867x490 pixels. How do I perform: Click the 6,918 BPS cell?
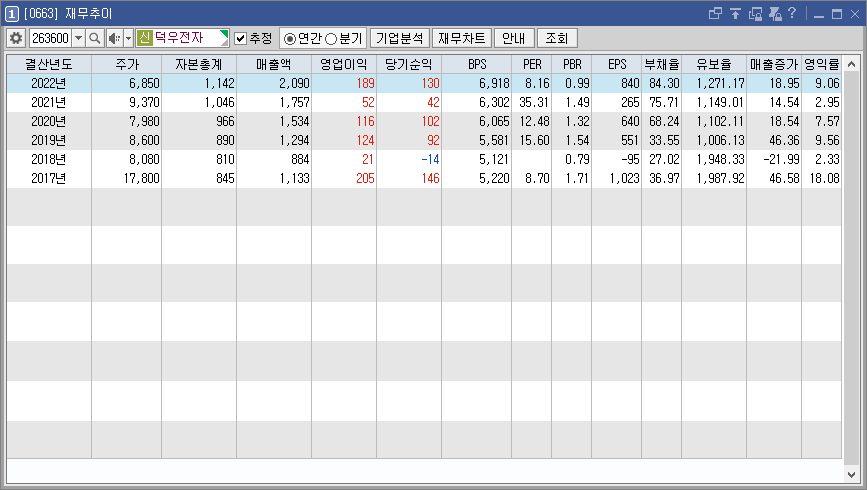477,84
